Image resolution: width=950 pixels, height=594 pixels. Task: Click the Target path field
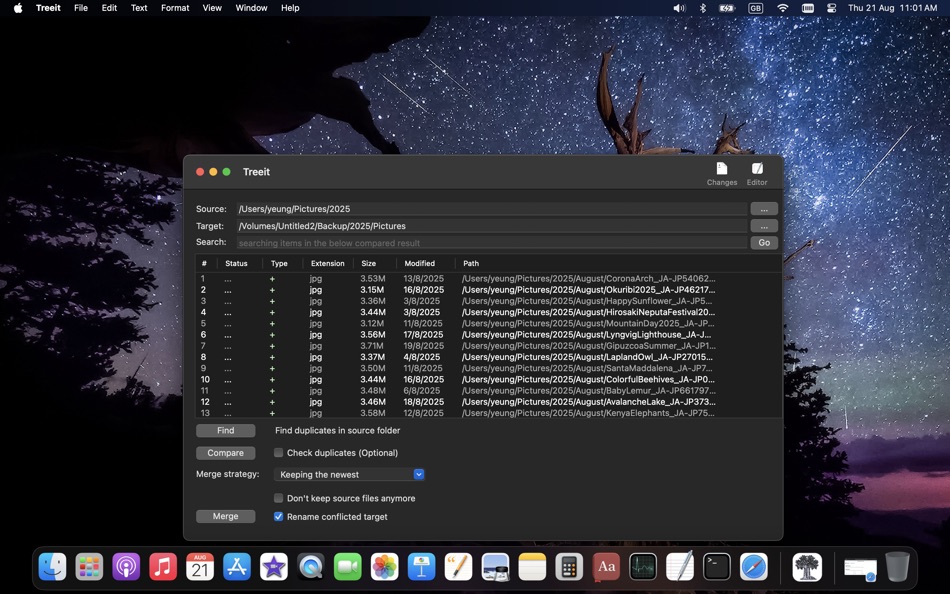492,225
